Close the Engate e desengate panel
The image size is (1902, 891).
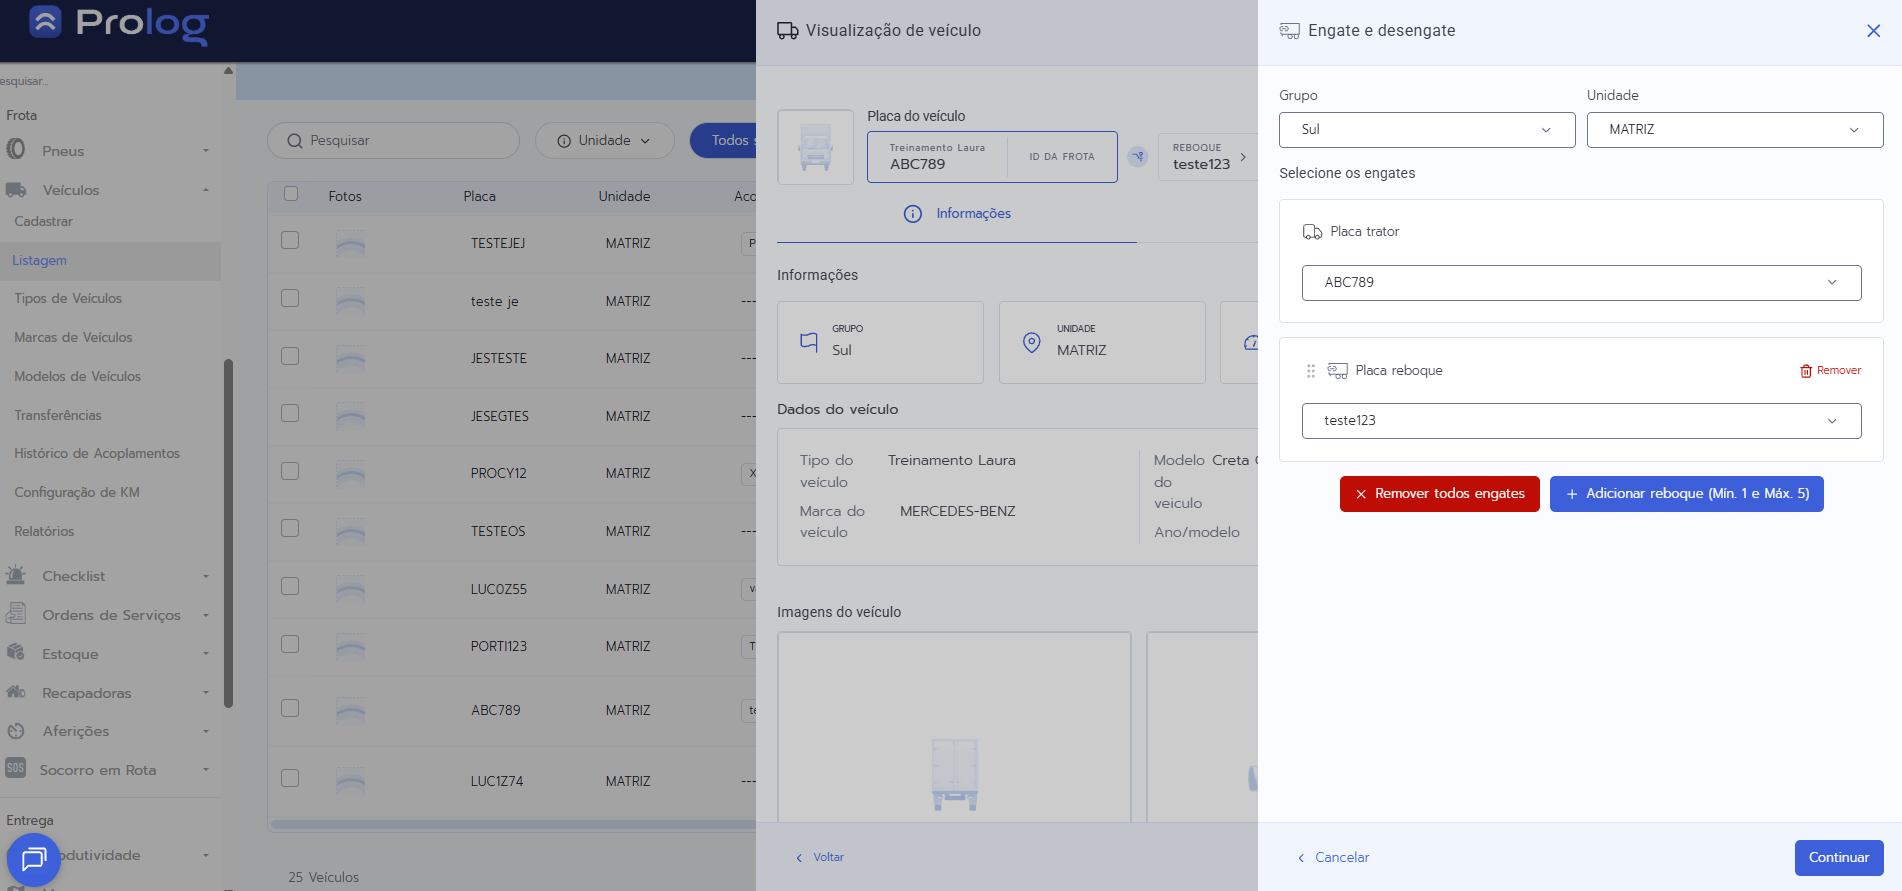tap(1873, 31)
